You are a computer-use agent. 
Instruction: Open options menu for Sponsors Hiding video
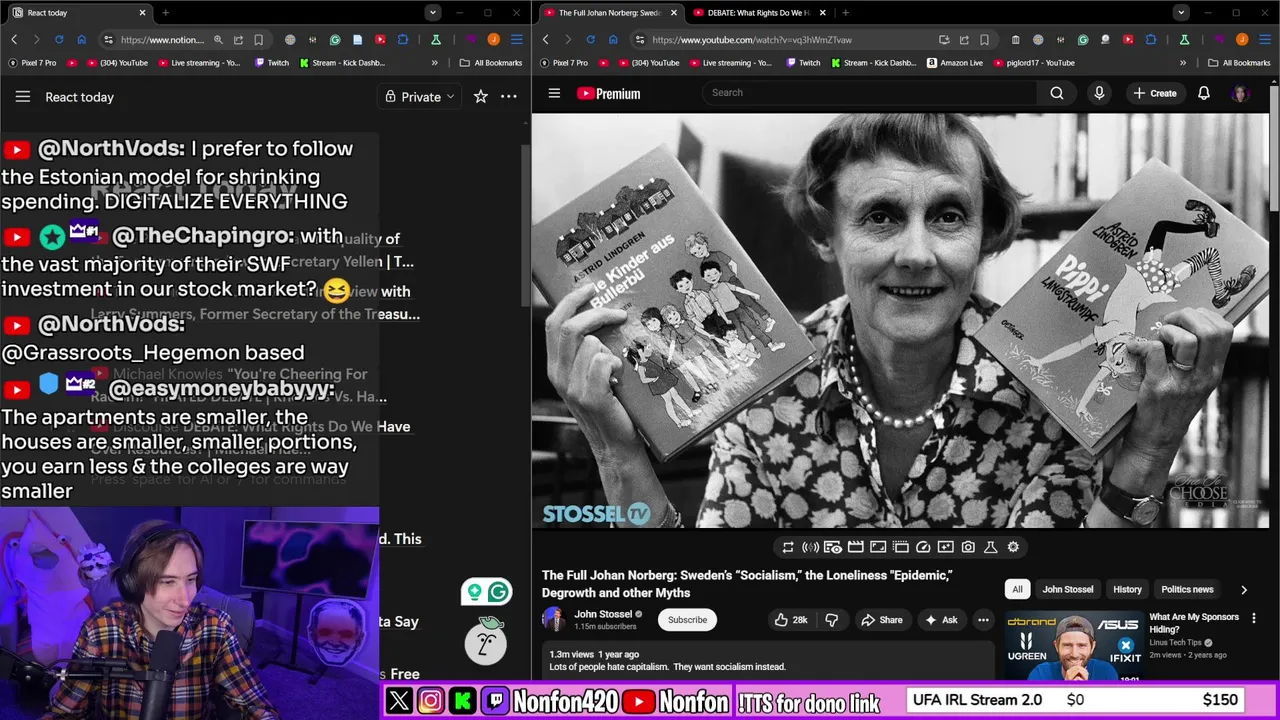point(1253,619)
